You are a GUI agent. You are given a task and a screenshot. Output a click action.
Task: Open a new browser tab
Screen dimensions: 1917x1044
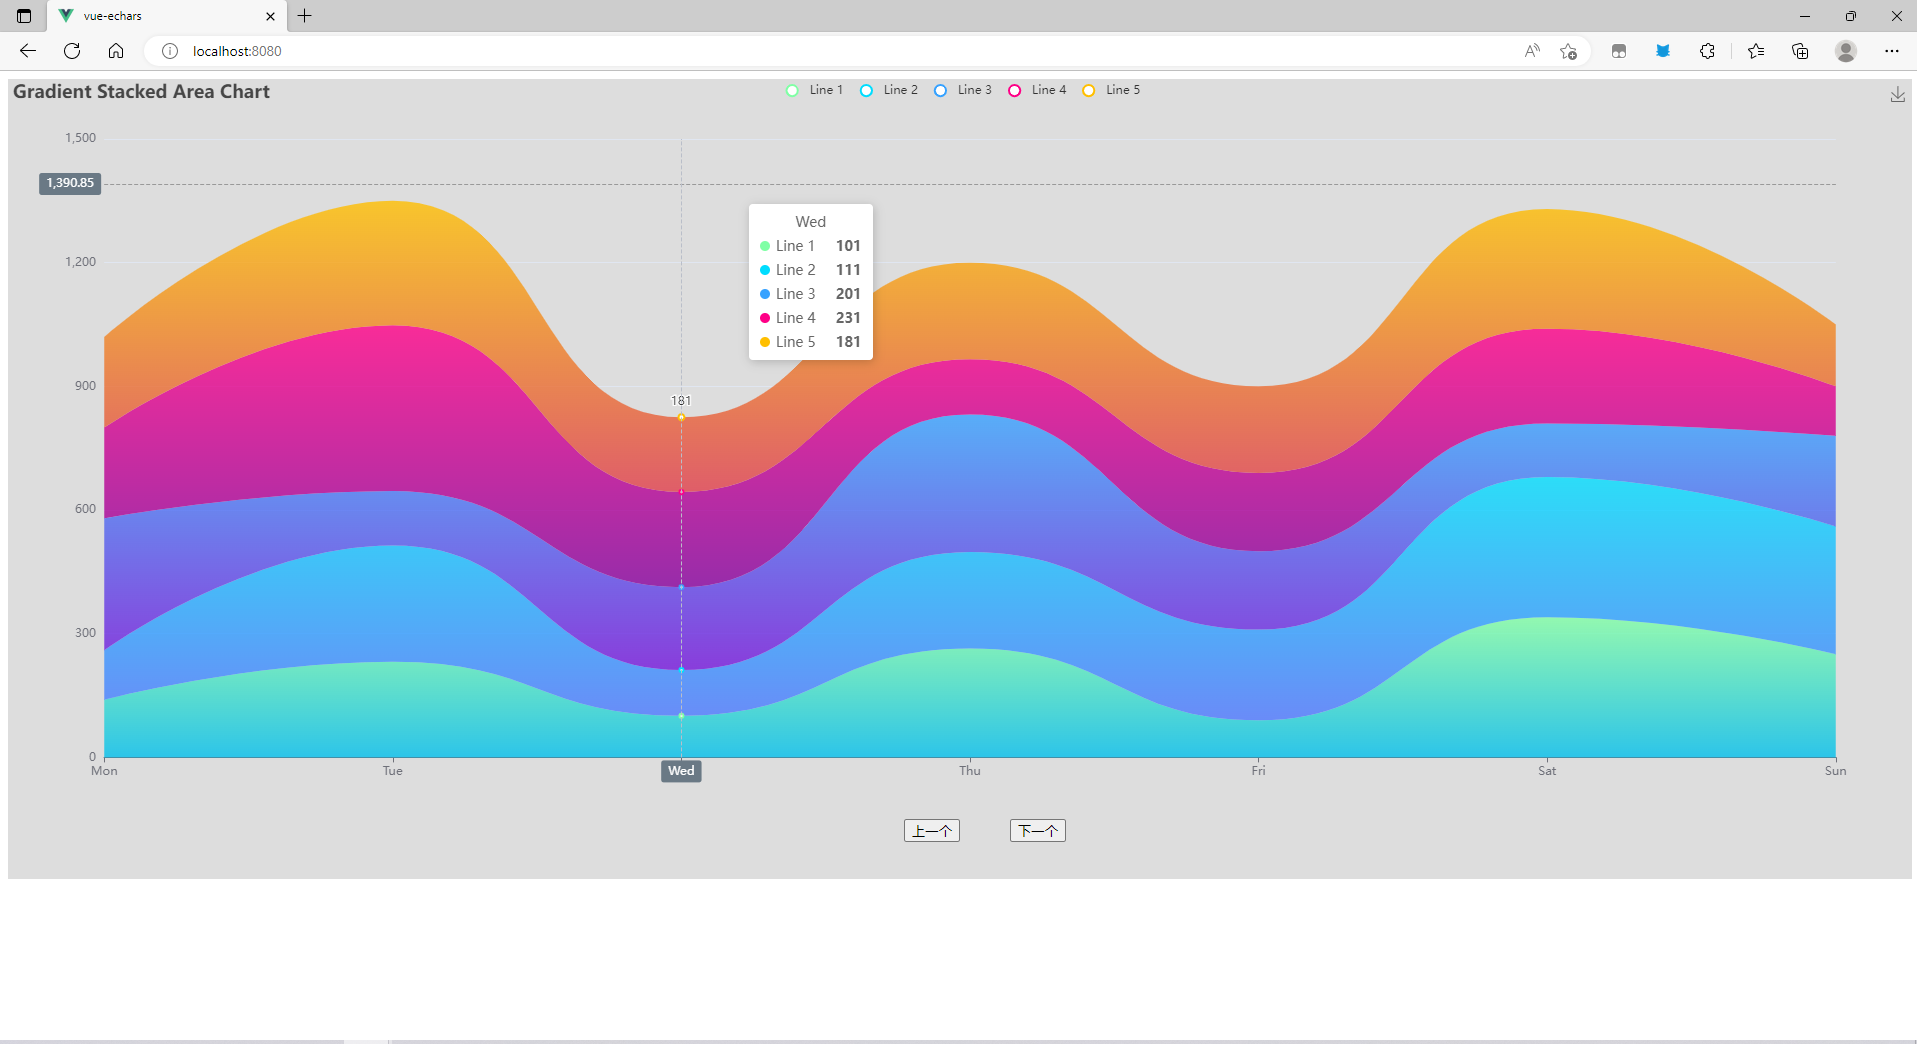(x=305, y=16)
